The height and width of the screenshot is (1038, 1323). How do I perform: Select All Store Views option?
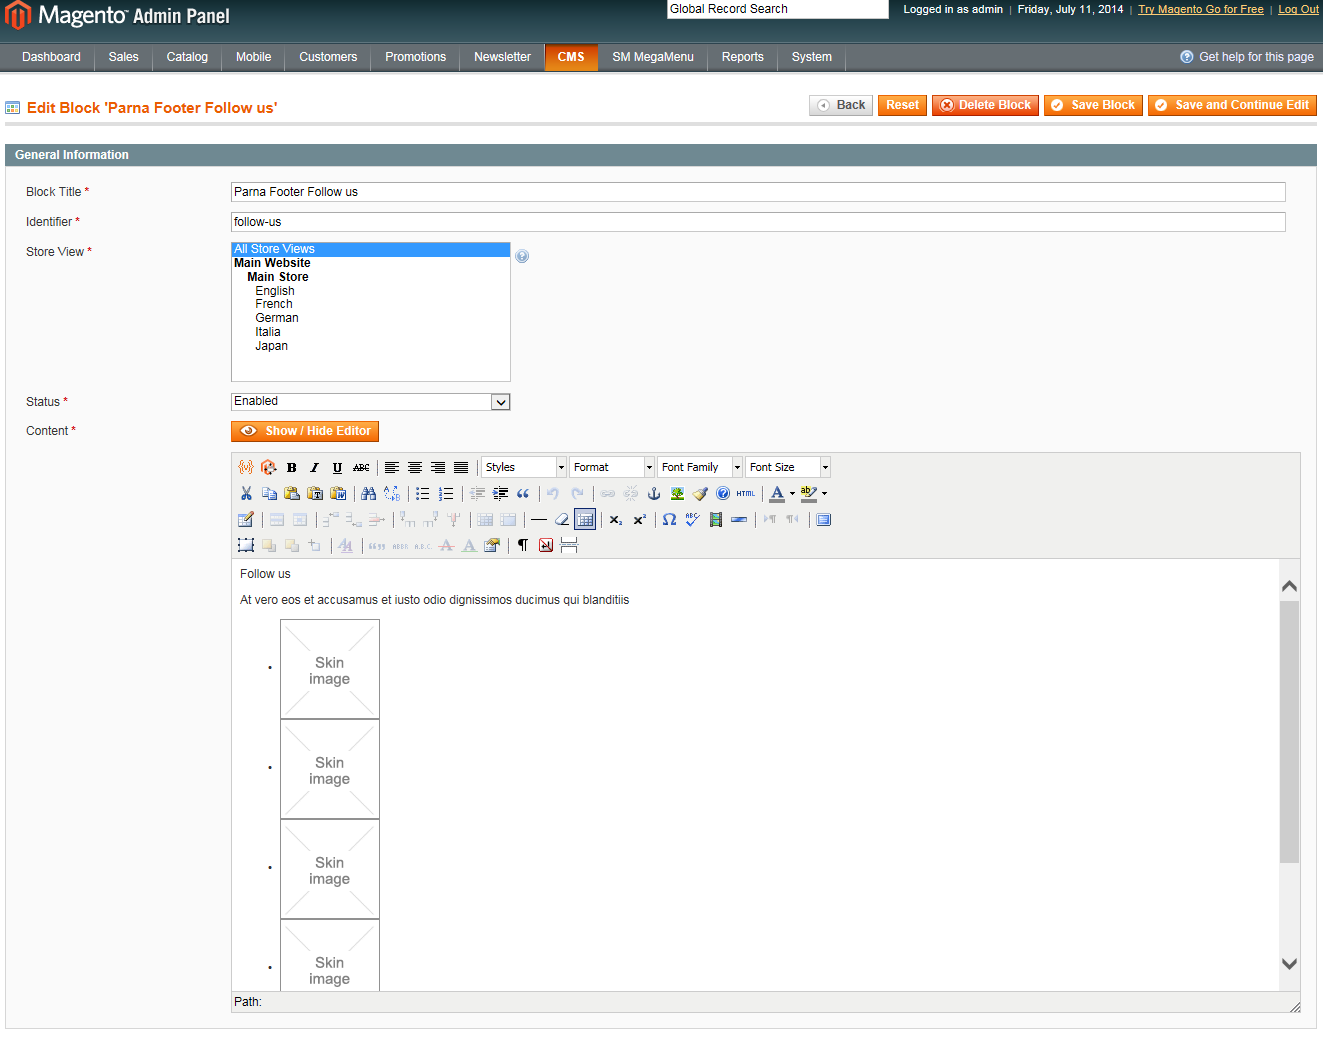coord(371,249)
